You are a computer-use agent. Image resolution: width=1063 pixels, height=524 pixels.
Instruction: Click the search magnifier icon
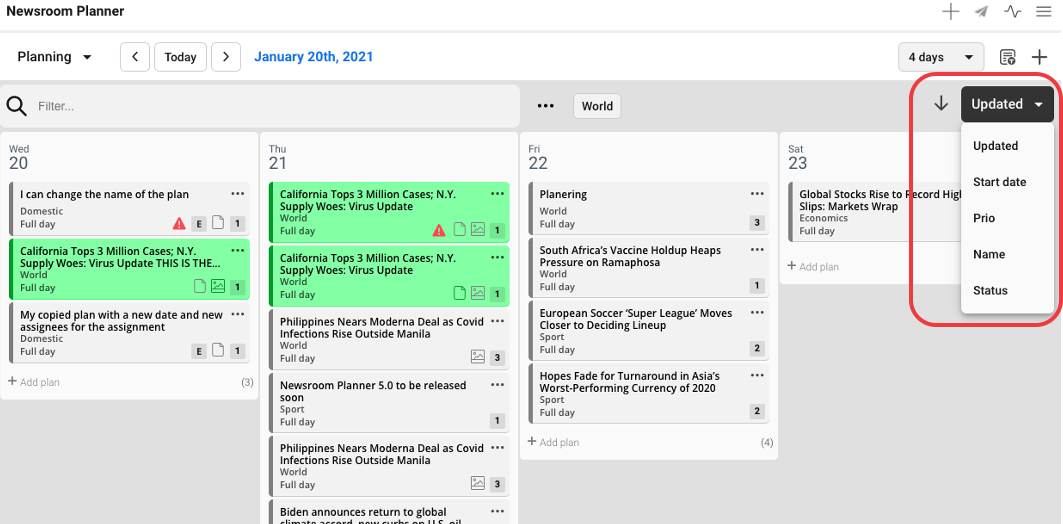[x=17, y=106]
